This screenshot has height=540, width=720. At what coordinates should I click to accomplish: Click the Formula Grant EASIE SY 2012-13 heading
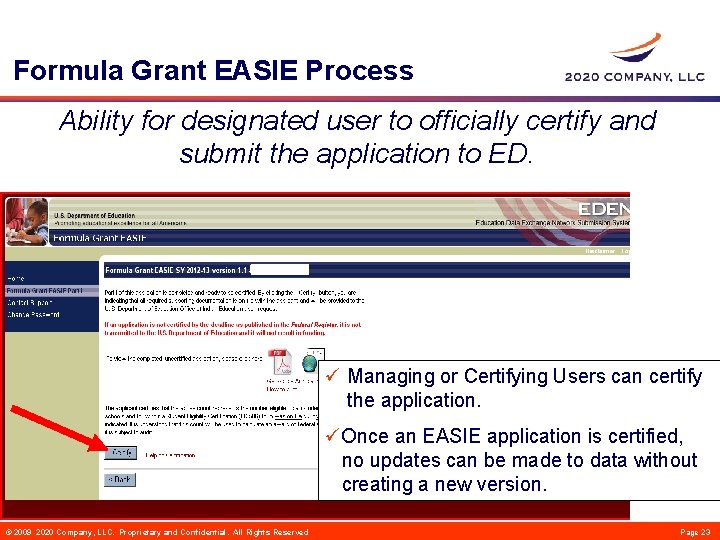pos(177,270)
